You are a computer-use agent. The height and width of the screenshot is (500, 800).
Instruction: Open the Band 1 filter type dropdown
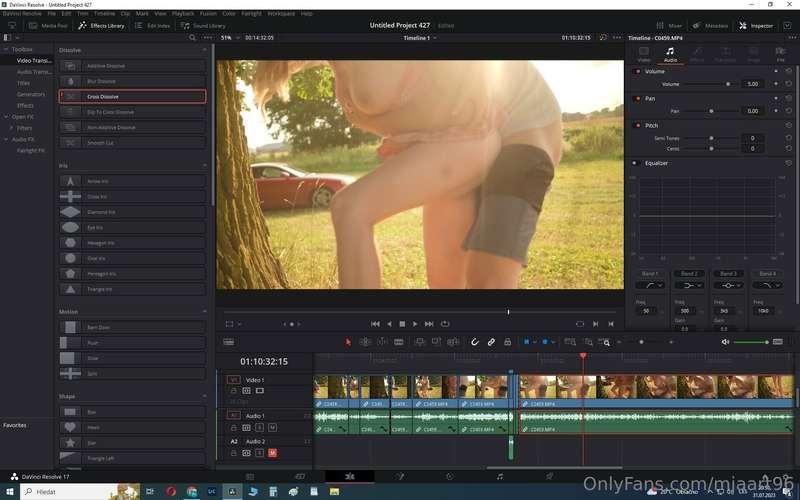[x=649, y=285]
